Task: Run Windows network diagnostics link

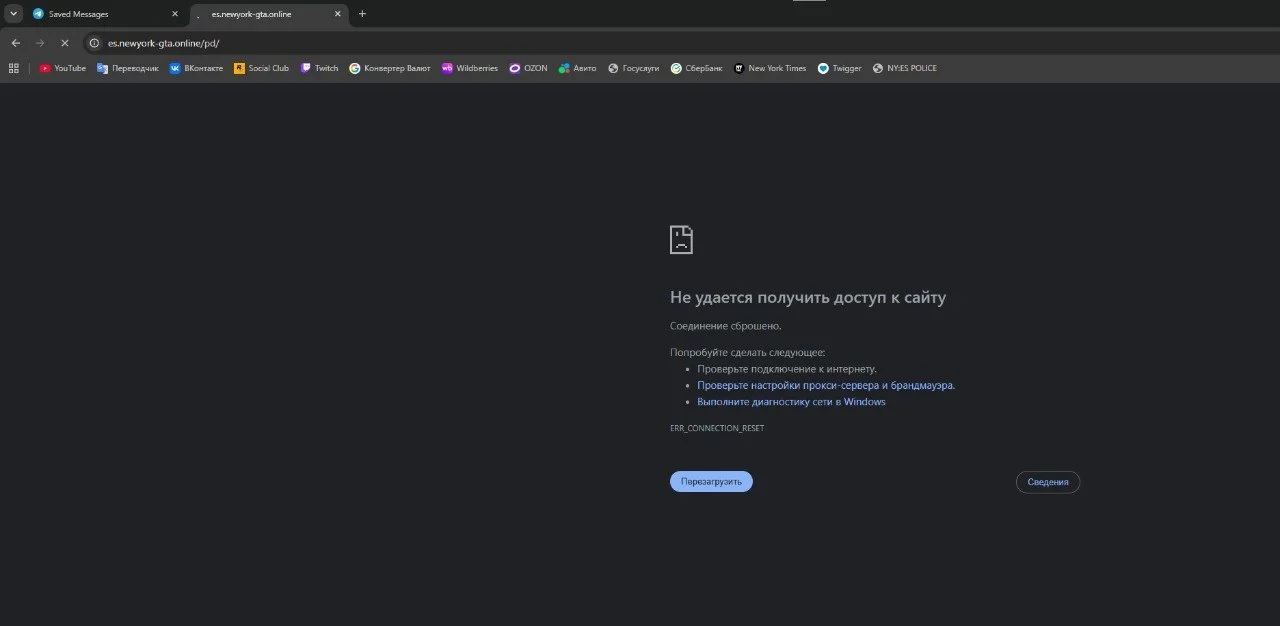Action: click(x=791, y=402)
